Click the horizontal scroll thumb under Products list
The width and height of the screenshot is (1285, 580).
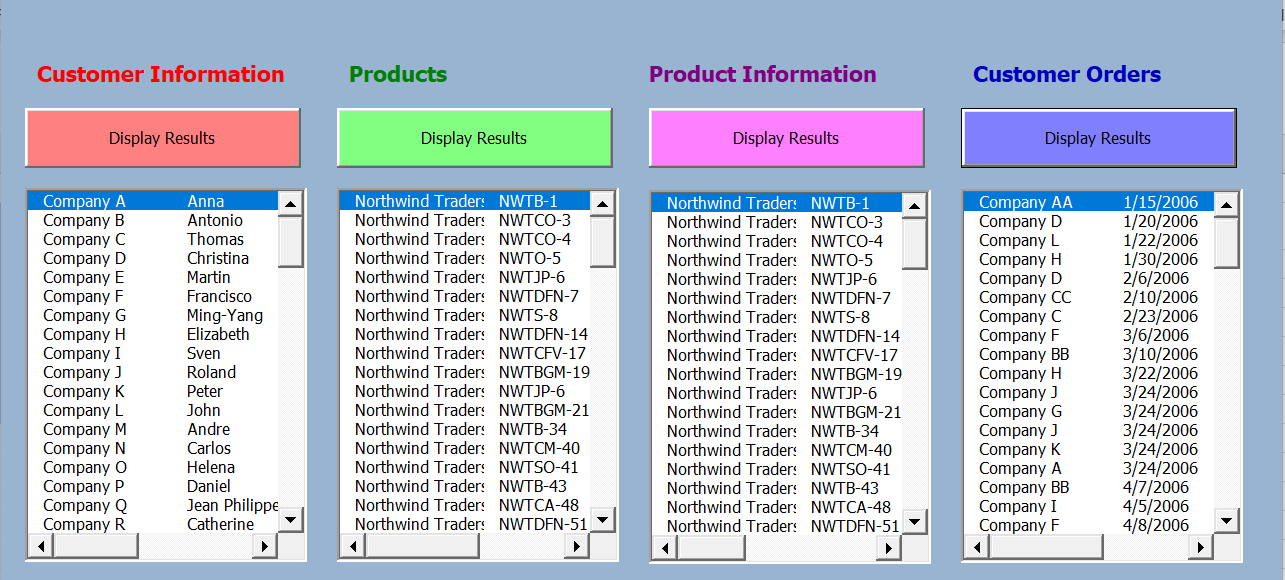point(422,546)
